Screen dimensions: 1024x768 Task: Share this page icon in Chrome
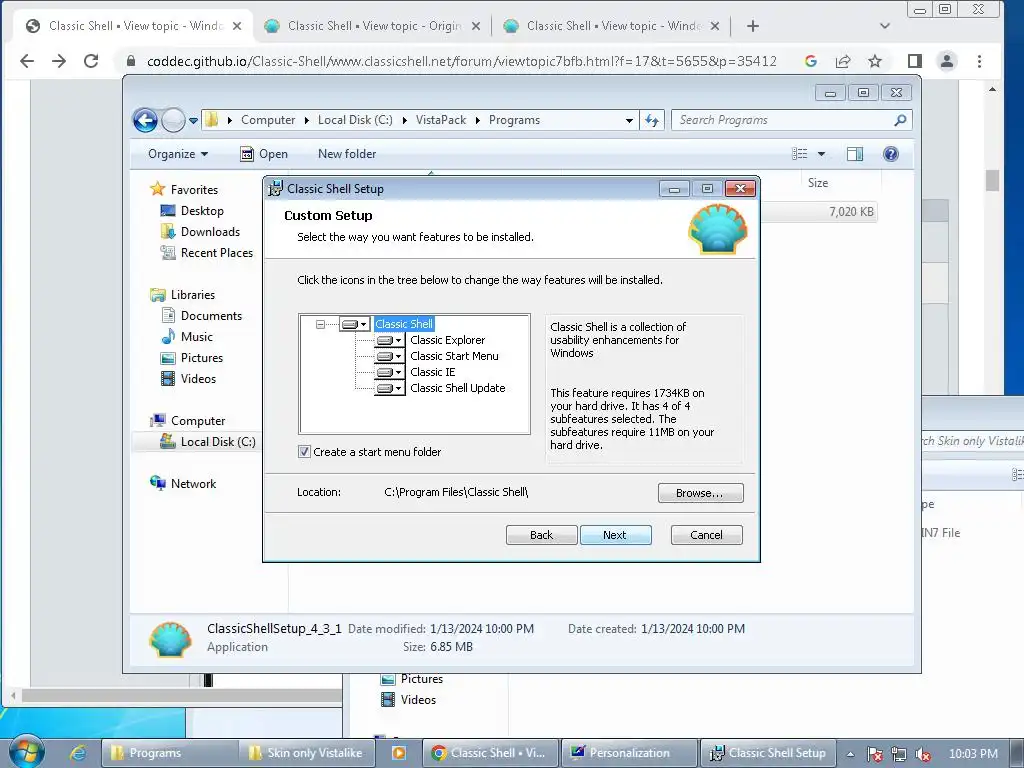(843, 61)
